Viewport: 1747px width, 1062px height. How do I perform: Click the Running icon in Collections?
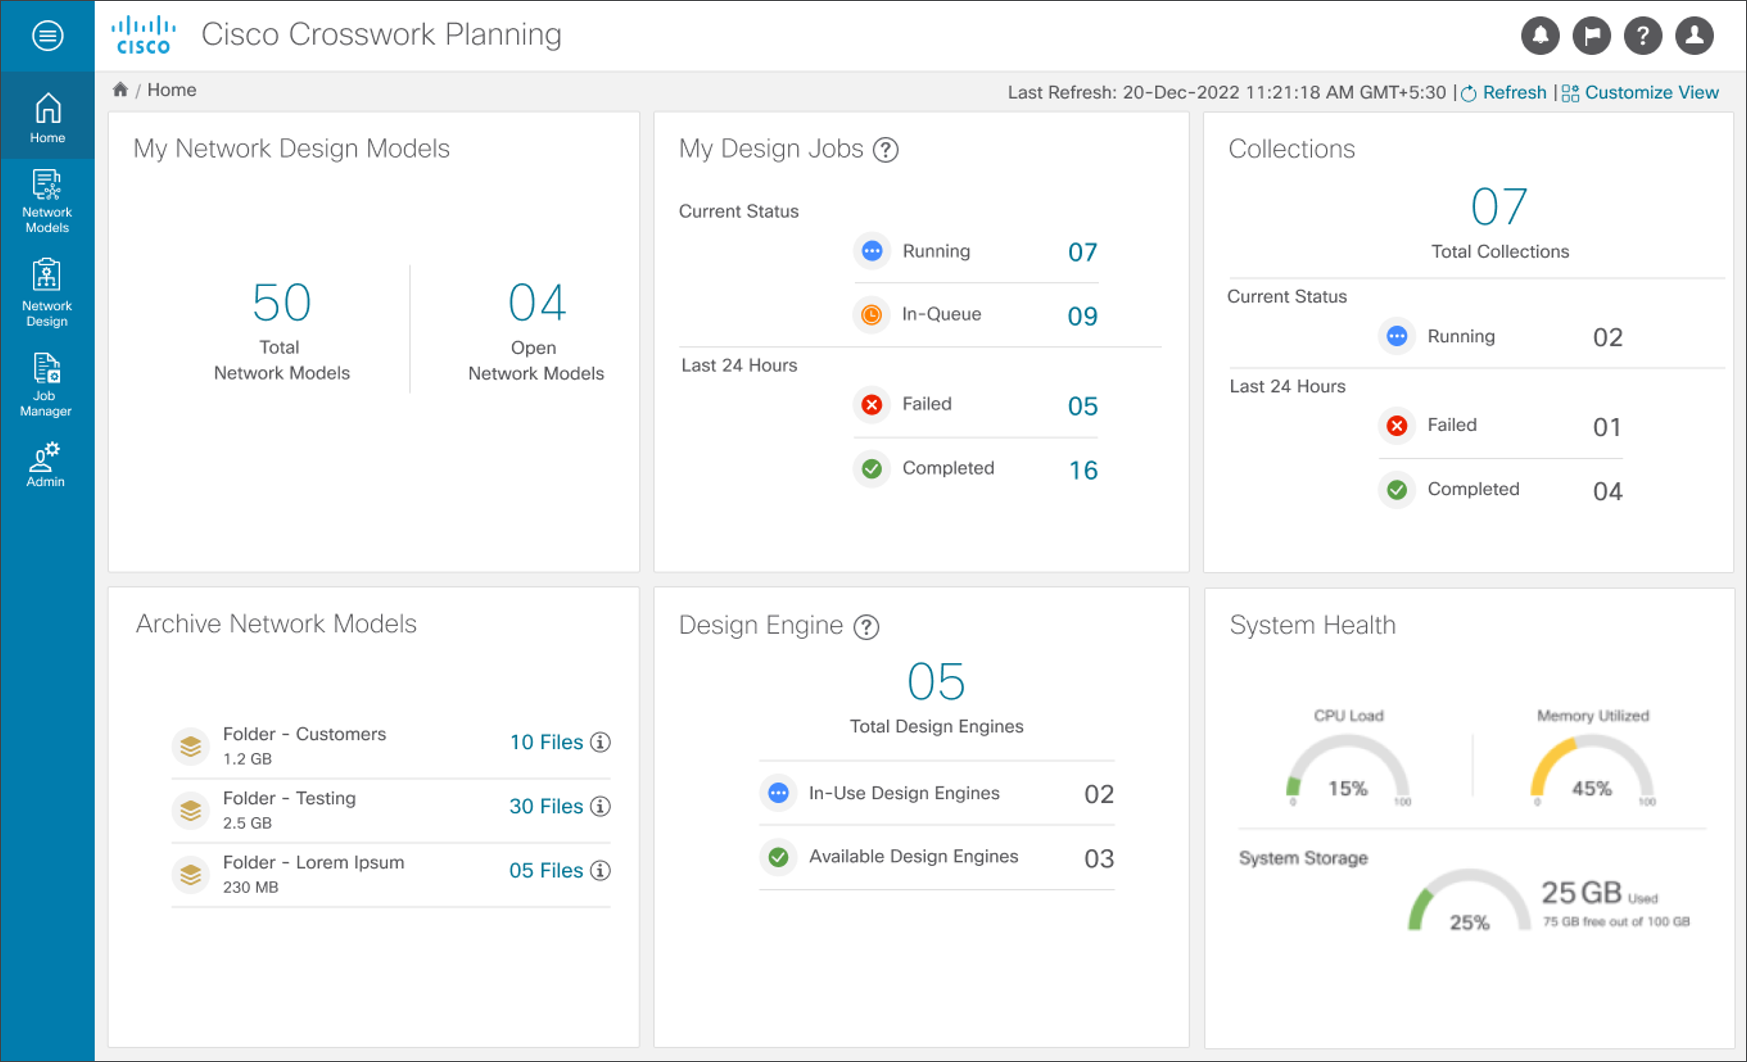click(x=1397, y=337)
